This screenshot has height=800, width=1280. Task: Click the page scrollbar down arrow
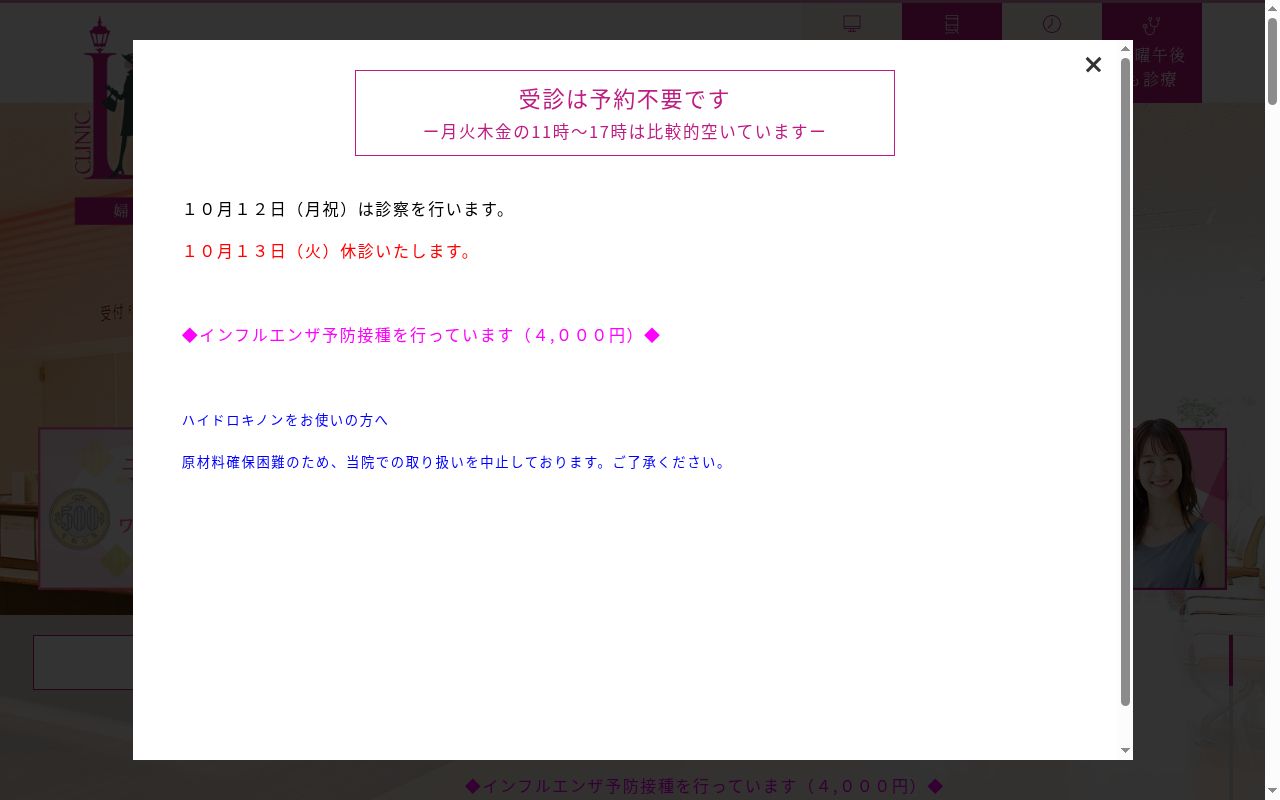1272,792
